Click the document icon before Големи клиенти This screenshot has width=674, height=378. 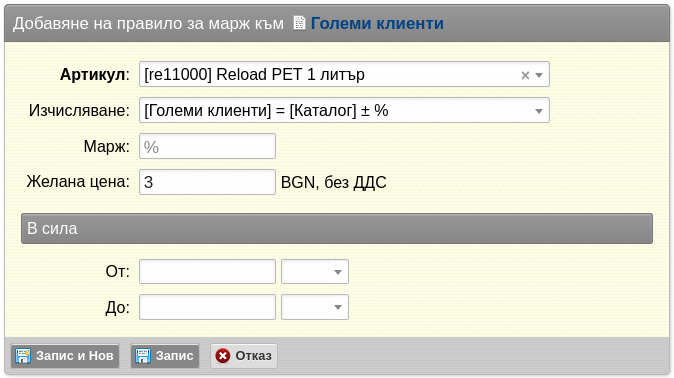pyautogui.click(x=299, y=23)
